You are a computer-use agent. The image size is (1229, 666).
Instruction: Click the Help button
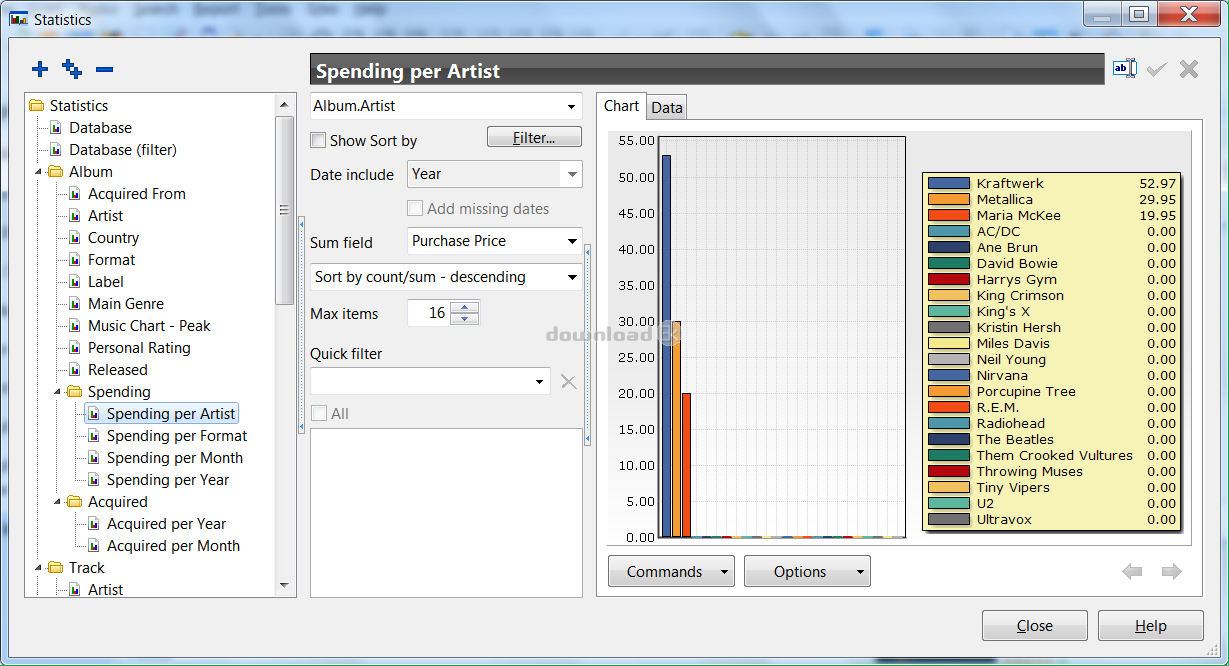[1150, 626]
